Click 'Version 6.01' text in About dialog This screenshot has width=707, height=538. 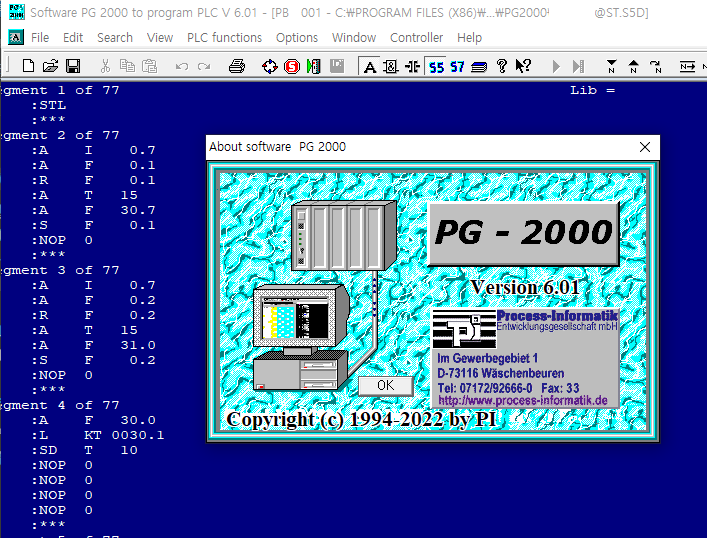click(525, 287)
